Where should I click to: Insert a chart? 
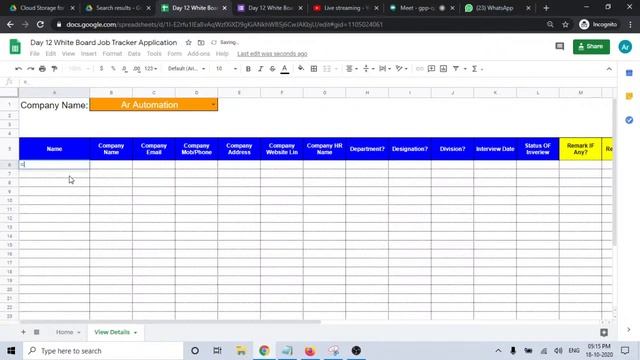pyautogui.click(x=444, y=69)
